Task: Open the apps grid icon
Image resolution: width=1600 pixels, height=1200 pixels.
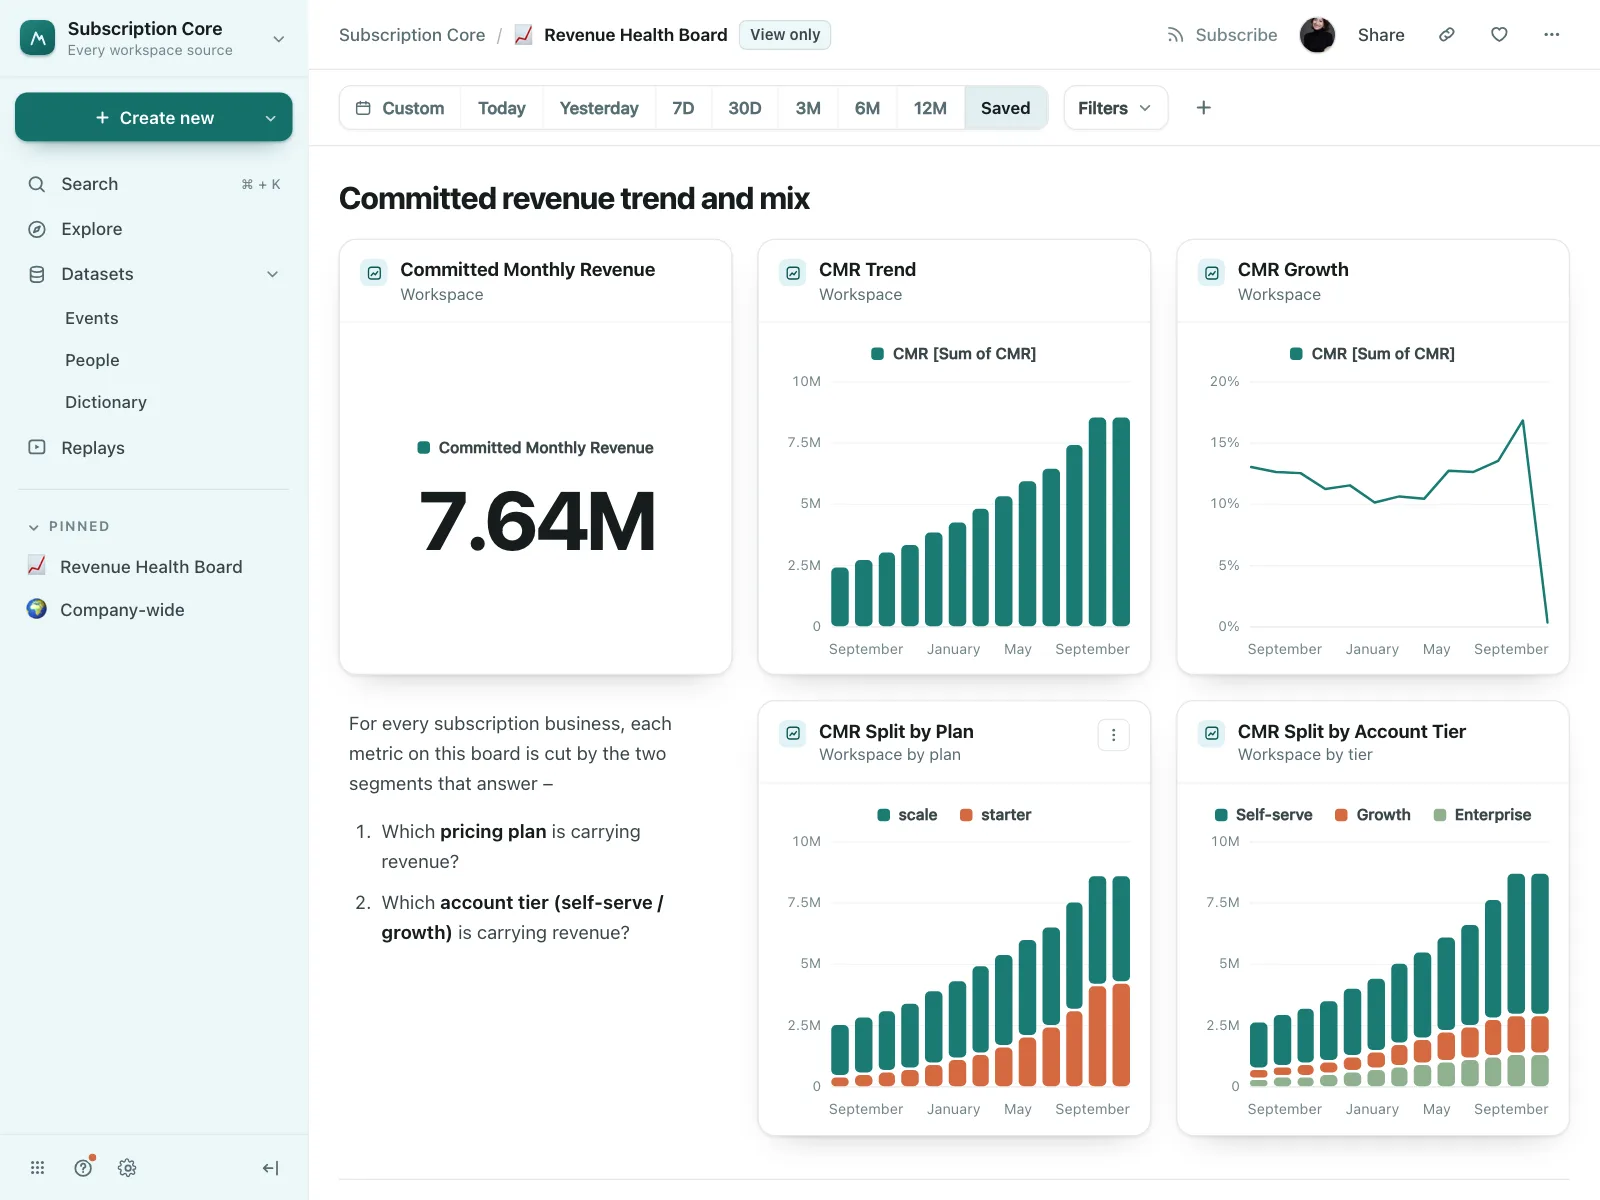Action: pyautogui.click(x=38, y=1167)
